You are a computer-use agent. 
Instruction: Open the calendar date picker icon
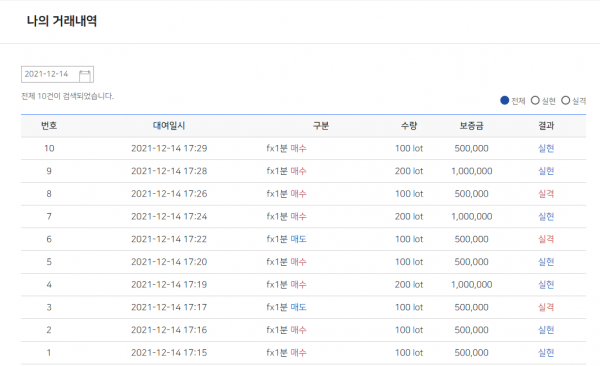coord(85,75)
